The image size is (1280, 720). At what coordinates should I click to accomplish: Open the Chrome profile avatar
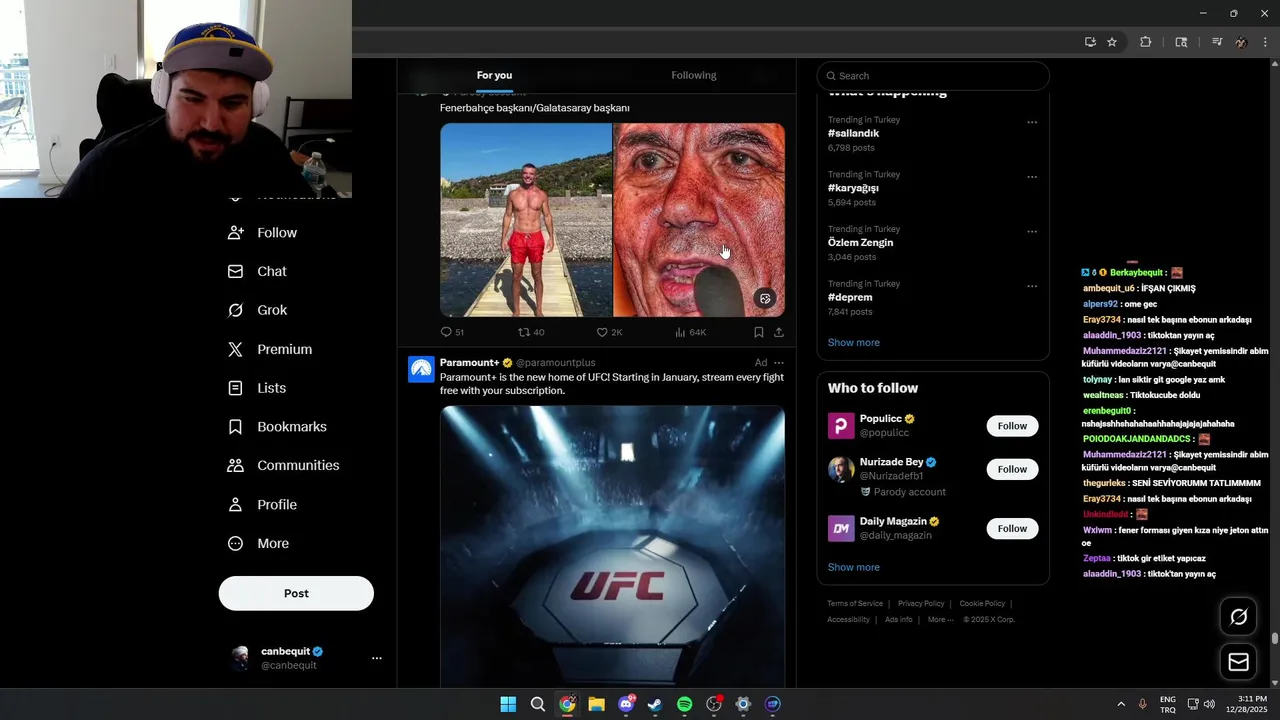point(1241,42)
